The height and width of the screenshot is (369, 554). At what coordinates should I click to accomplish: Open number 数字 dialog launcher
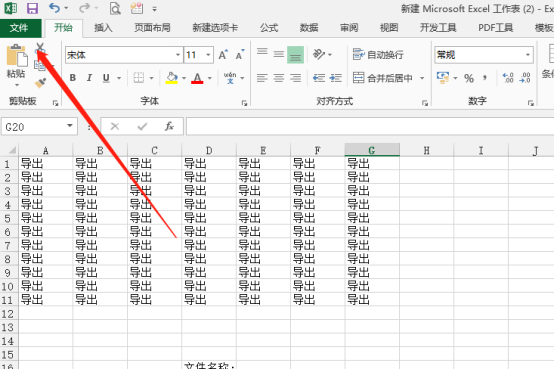pyautogui.click(x=530, y=103)
